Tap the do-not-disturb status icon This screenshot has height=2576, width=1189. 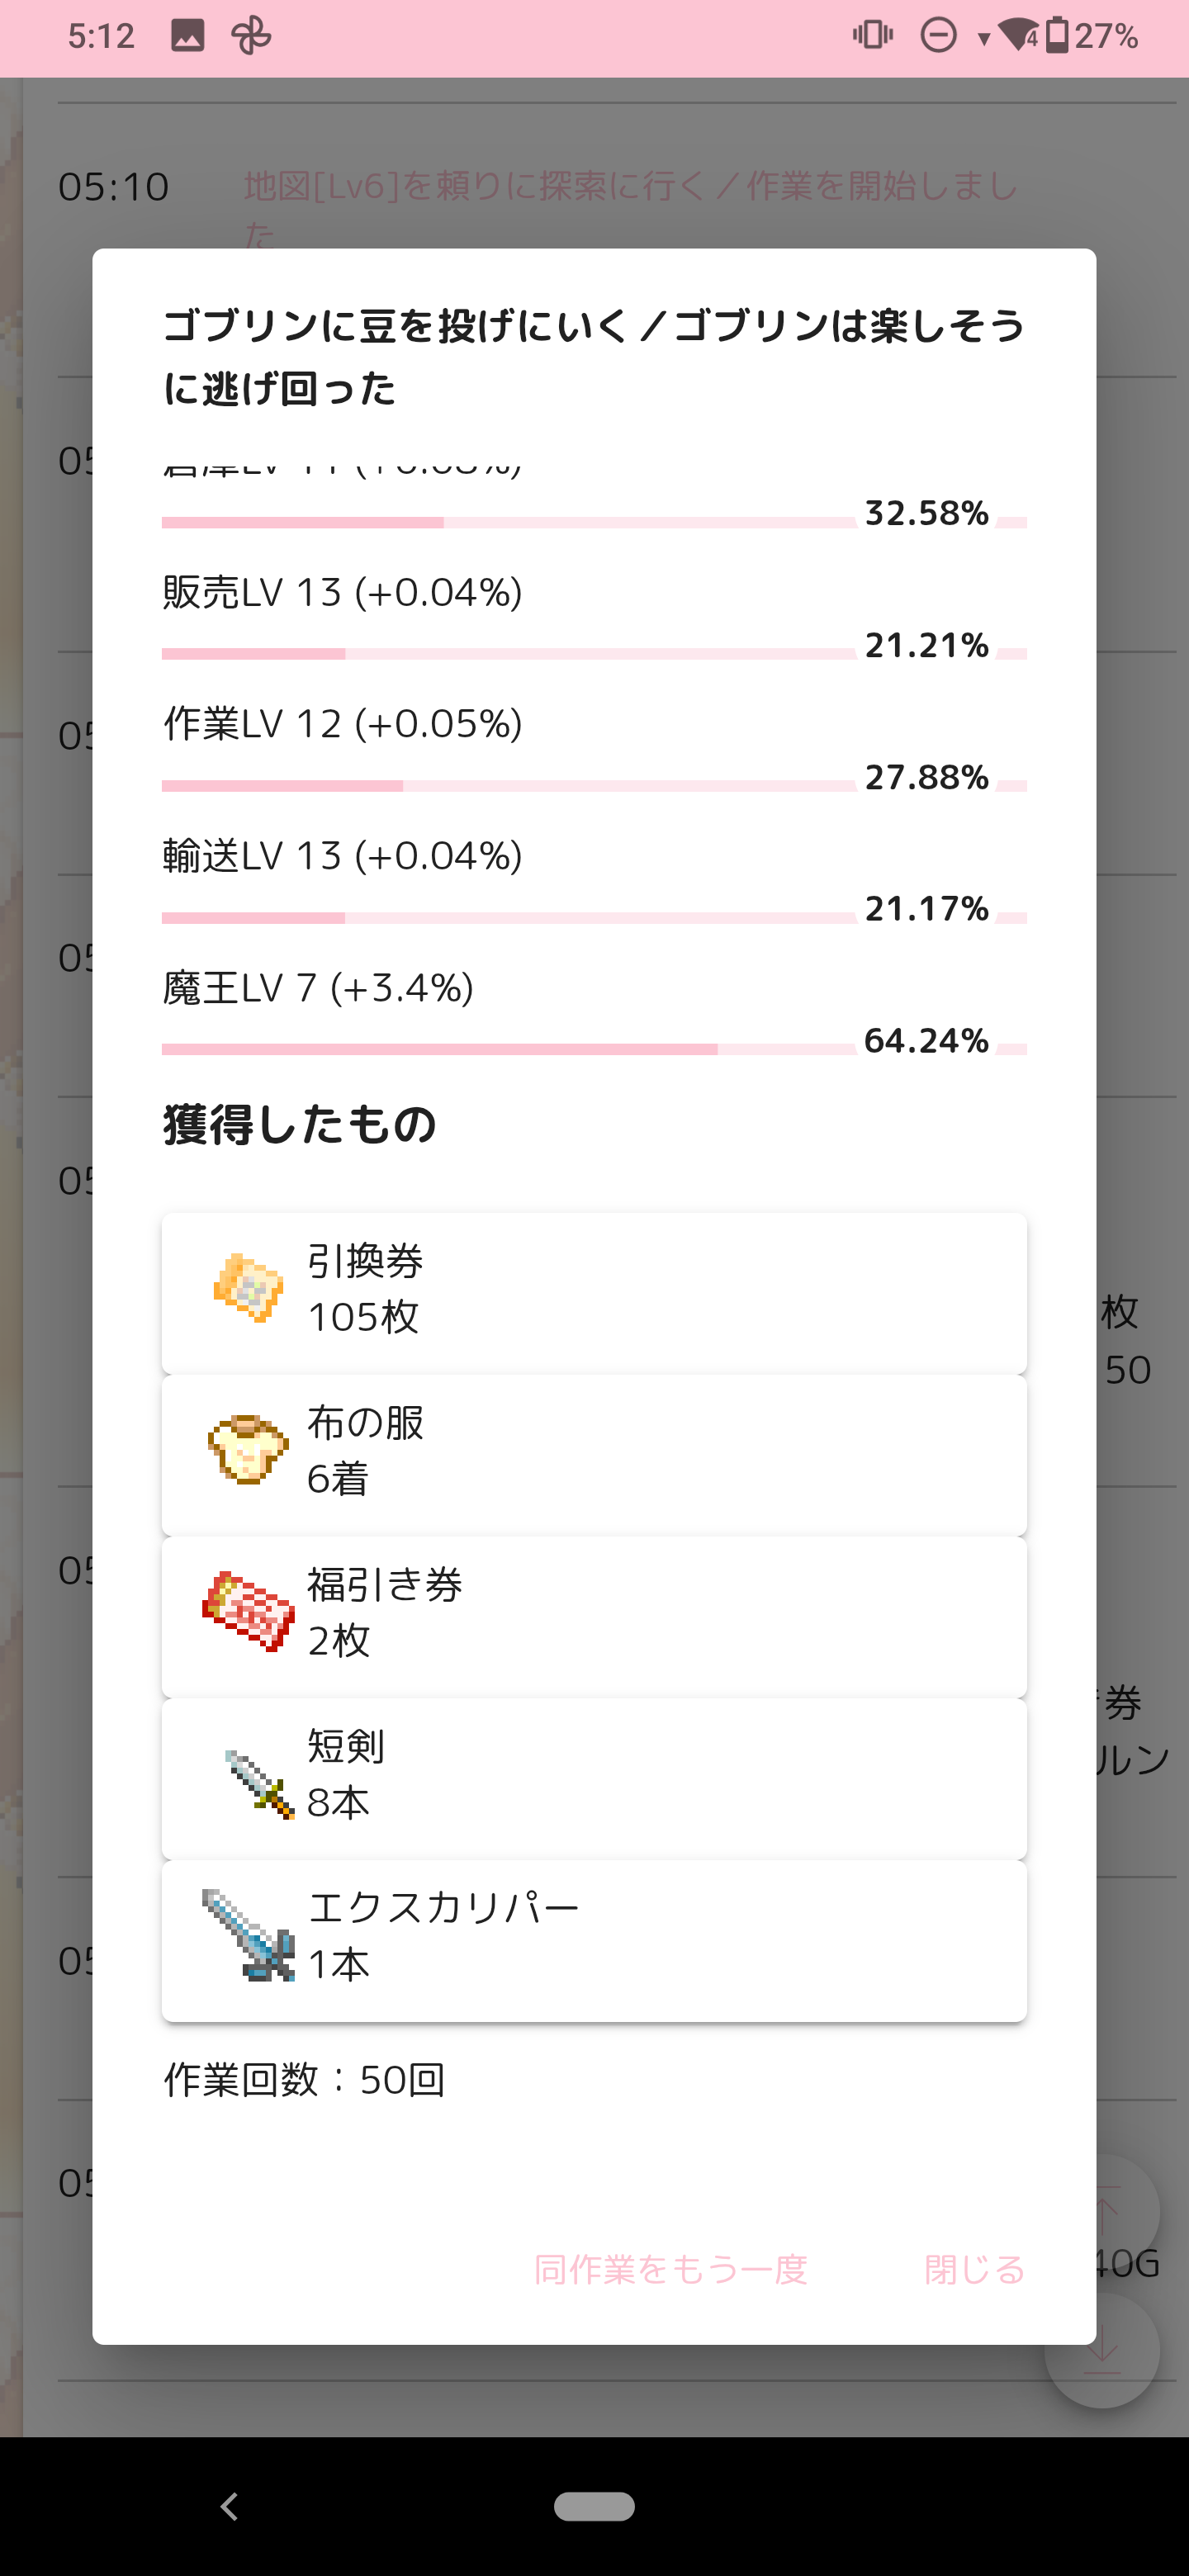pyautogui.click(x=938, y=37)
